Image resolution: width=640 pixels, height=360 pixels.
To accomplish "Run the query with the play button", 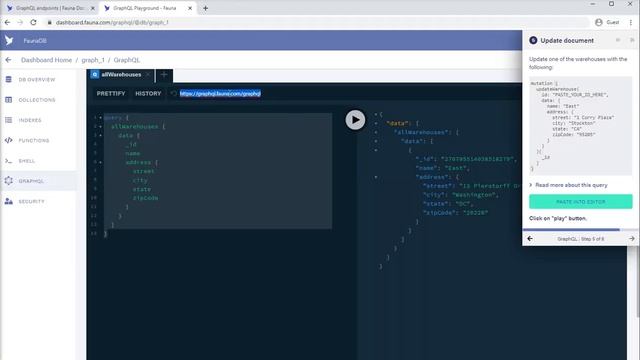I will tap(355, 120).
